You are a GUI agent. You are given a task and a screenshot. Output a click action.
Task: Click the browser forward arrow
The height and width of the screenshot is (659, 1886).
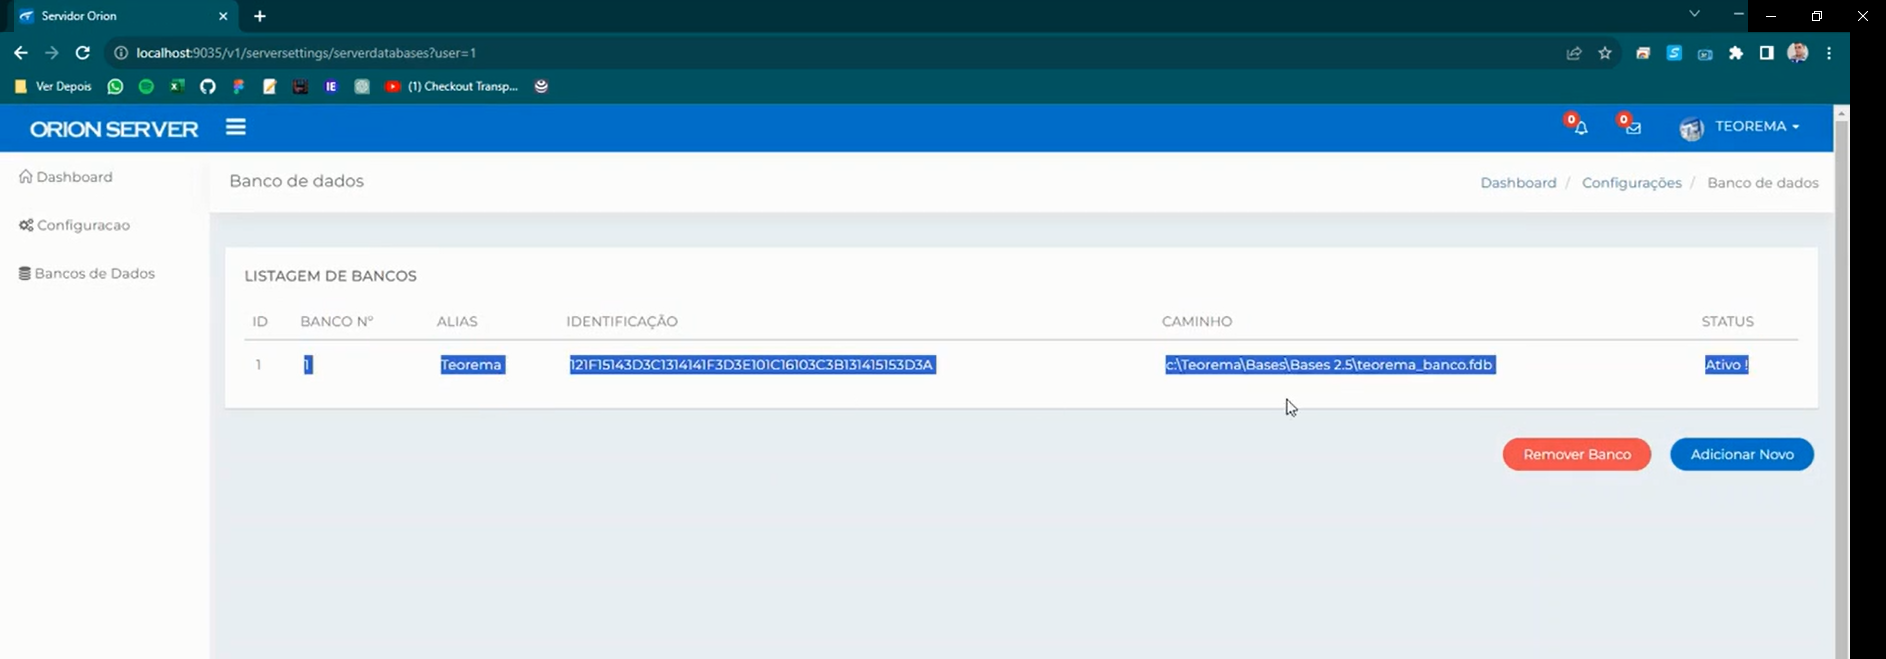coord(52,53)
